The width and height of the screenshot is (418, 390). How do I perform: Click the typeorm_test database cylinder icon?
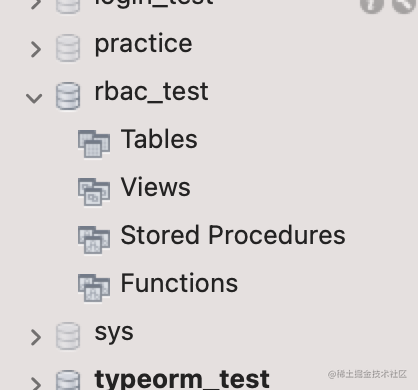click(68, 380)
